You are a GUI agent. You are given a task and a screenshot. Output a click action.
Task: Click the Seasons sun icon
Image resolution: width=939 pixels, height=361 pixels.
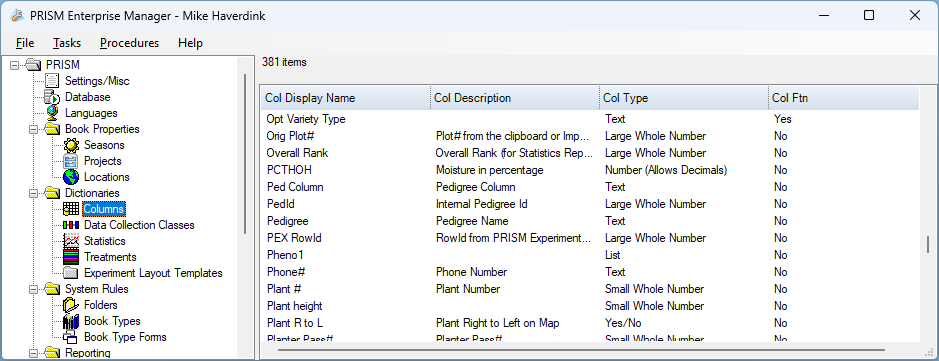(71, 145)
